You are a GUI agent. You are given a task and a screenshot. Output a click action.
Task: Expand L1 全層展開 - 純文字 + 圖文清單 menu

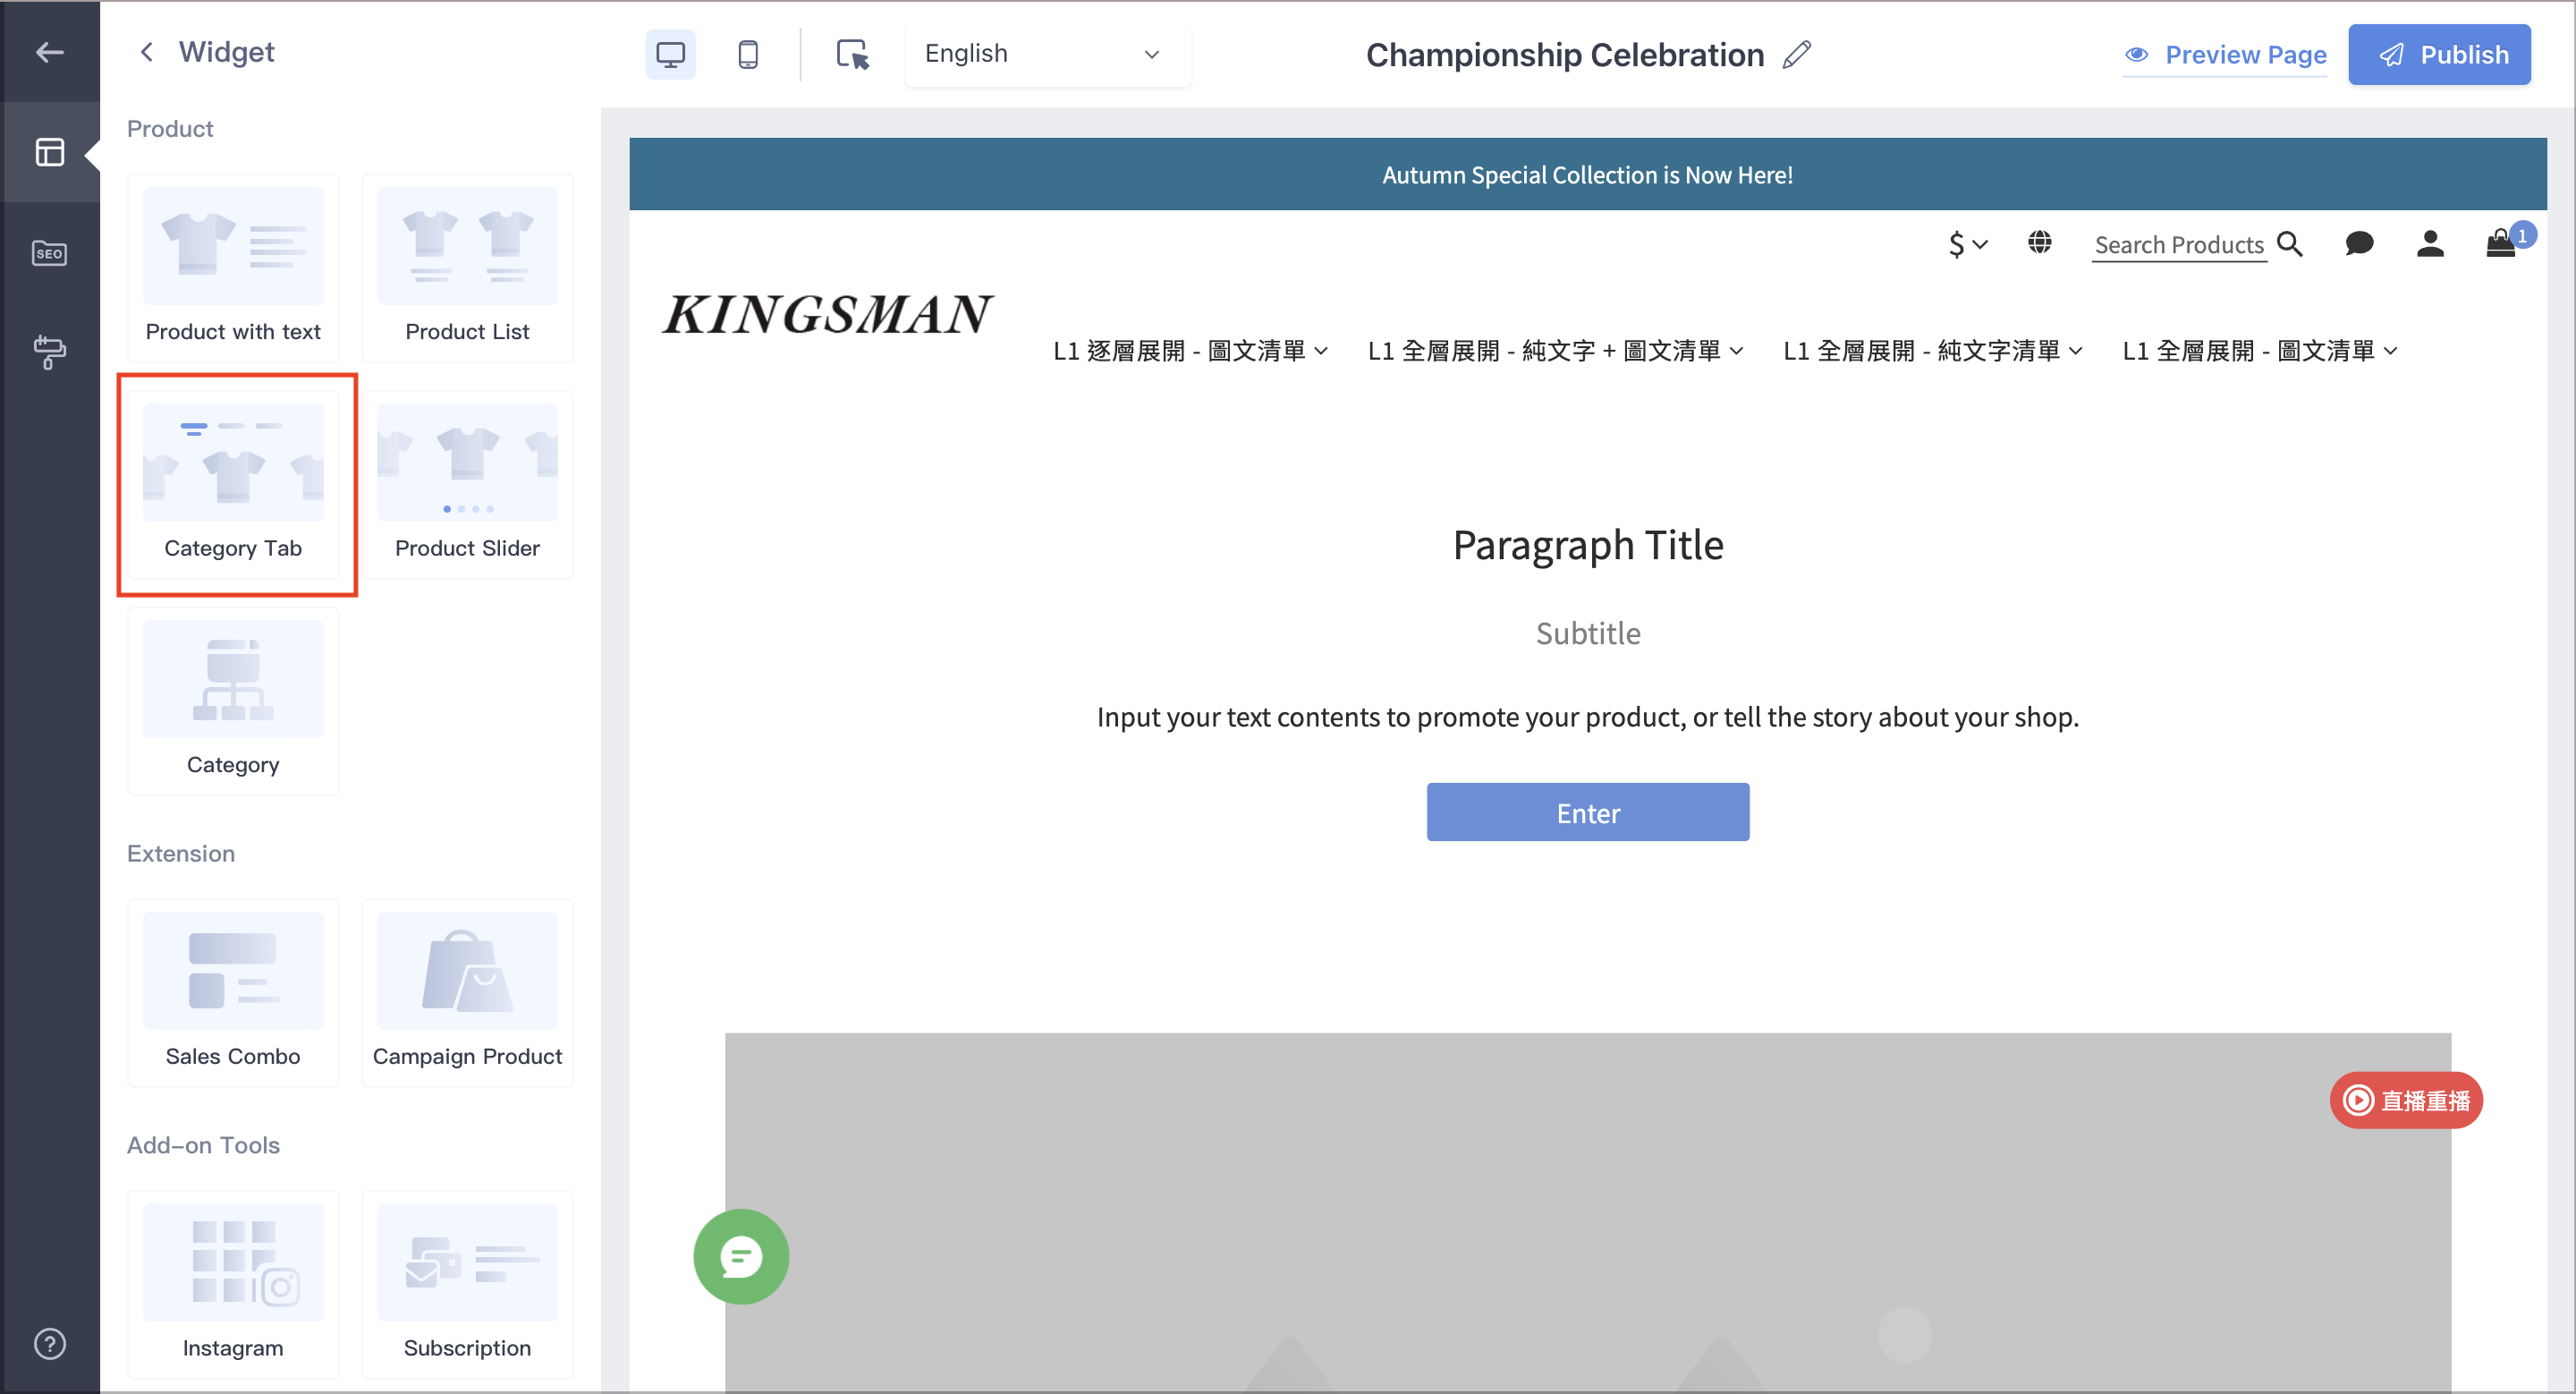[1555, 351]
